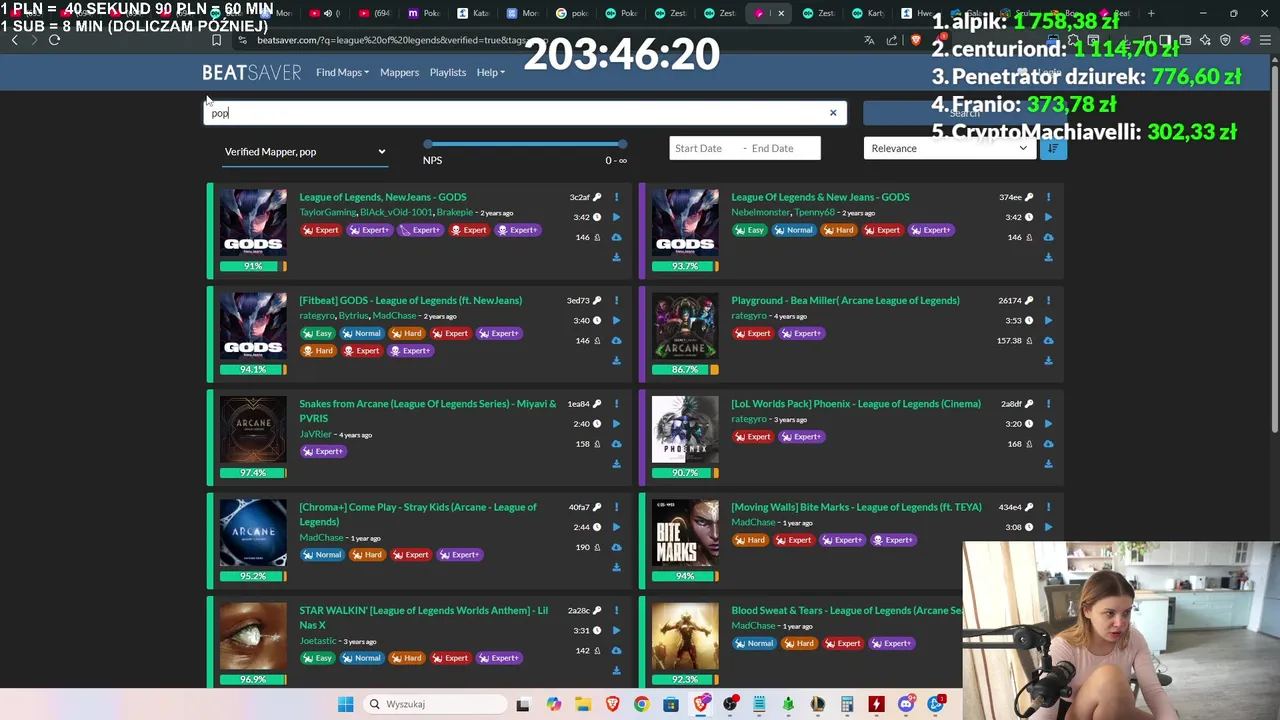The image size is (1280, 720).
Task: Preview the Playground - Bea Miller map
Action: 1048,320
